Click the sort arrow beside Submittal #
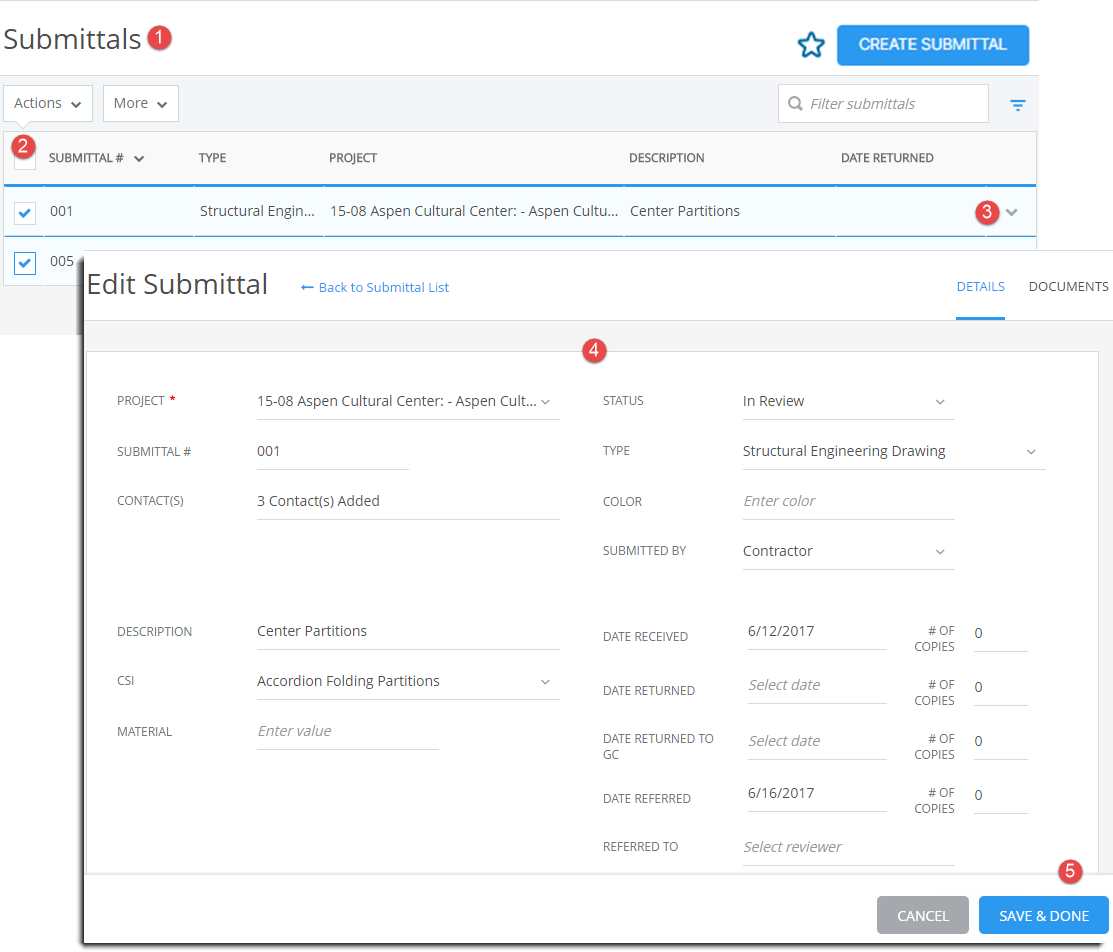This screenshot has height=952, width=1113. pos(139,158)
